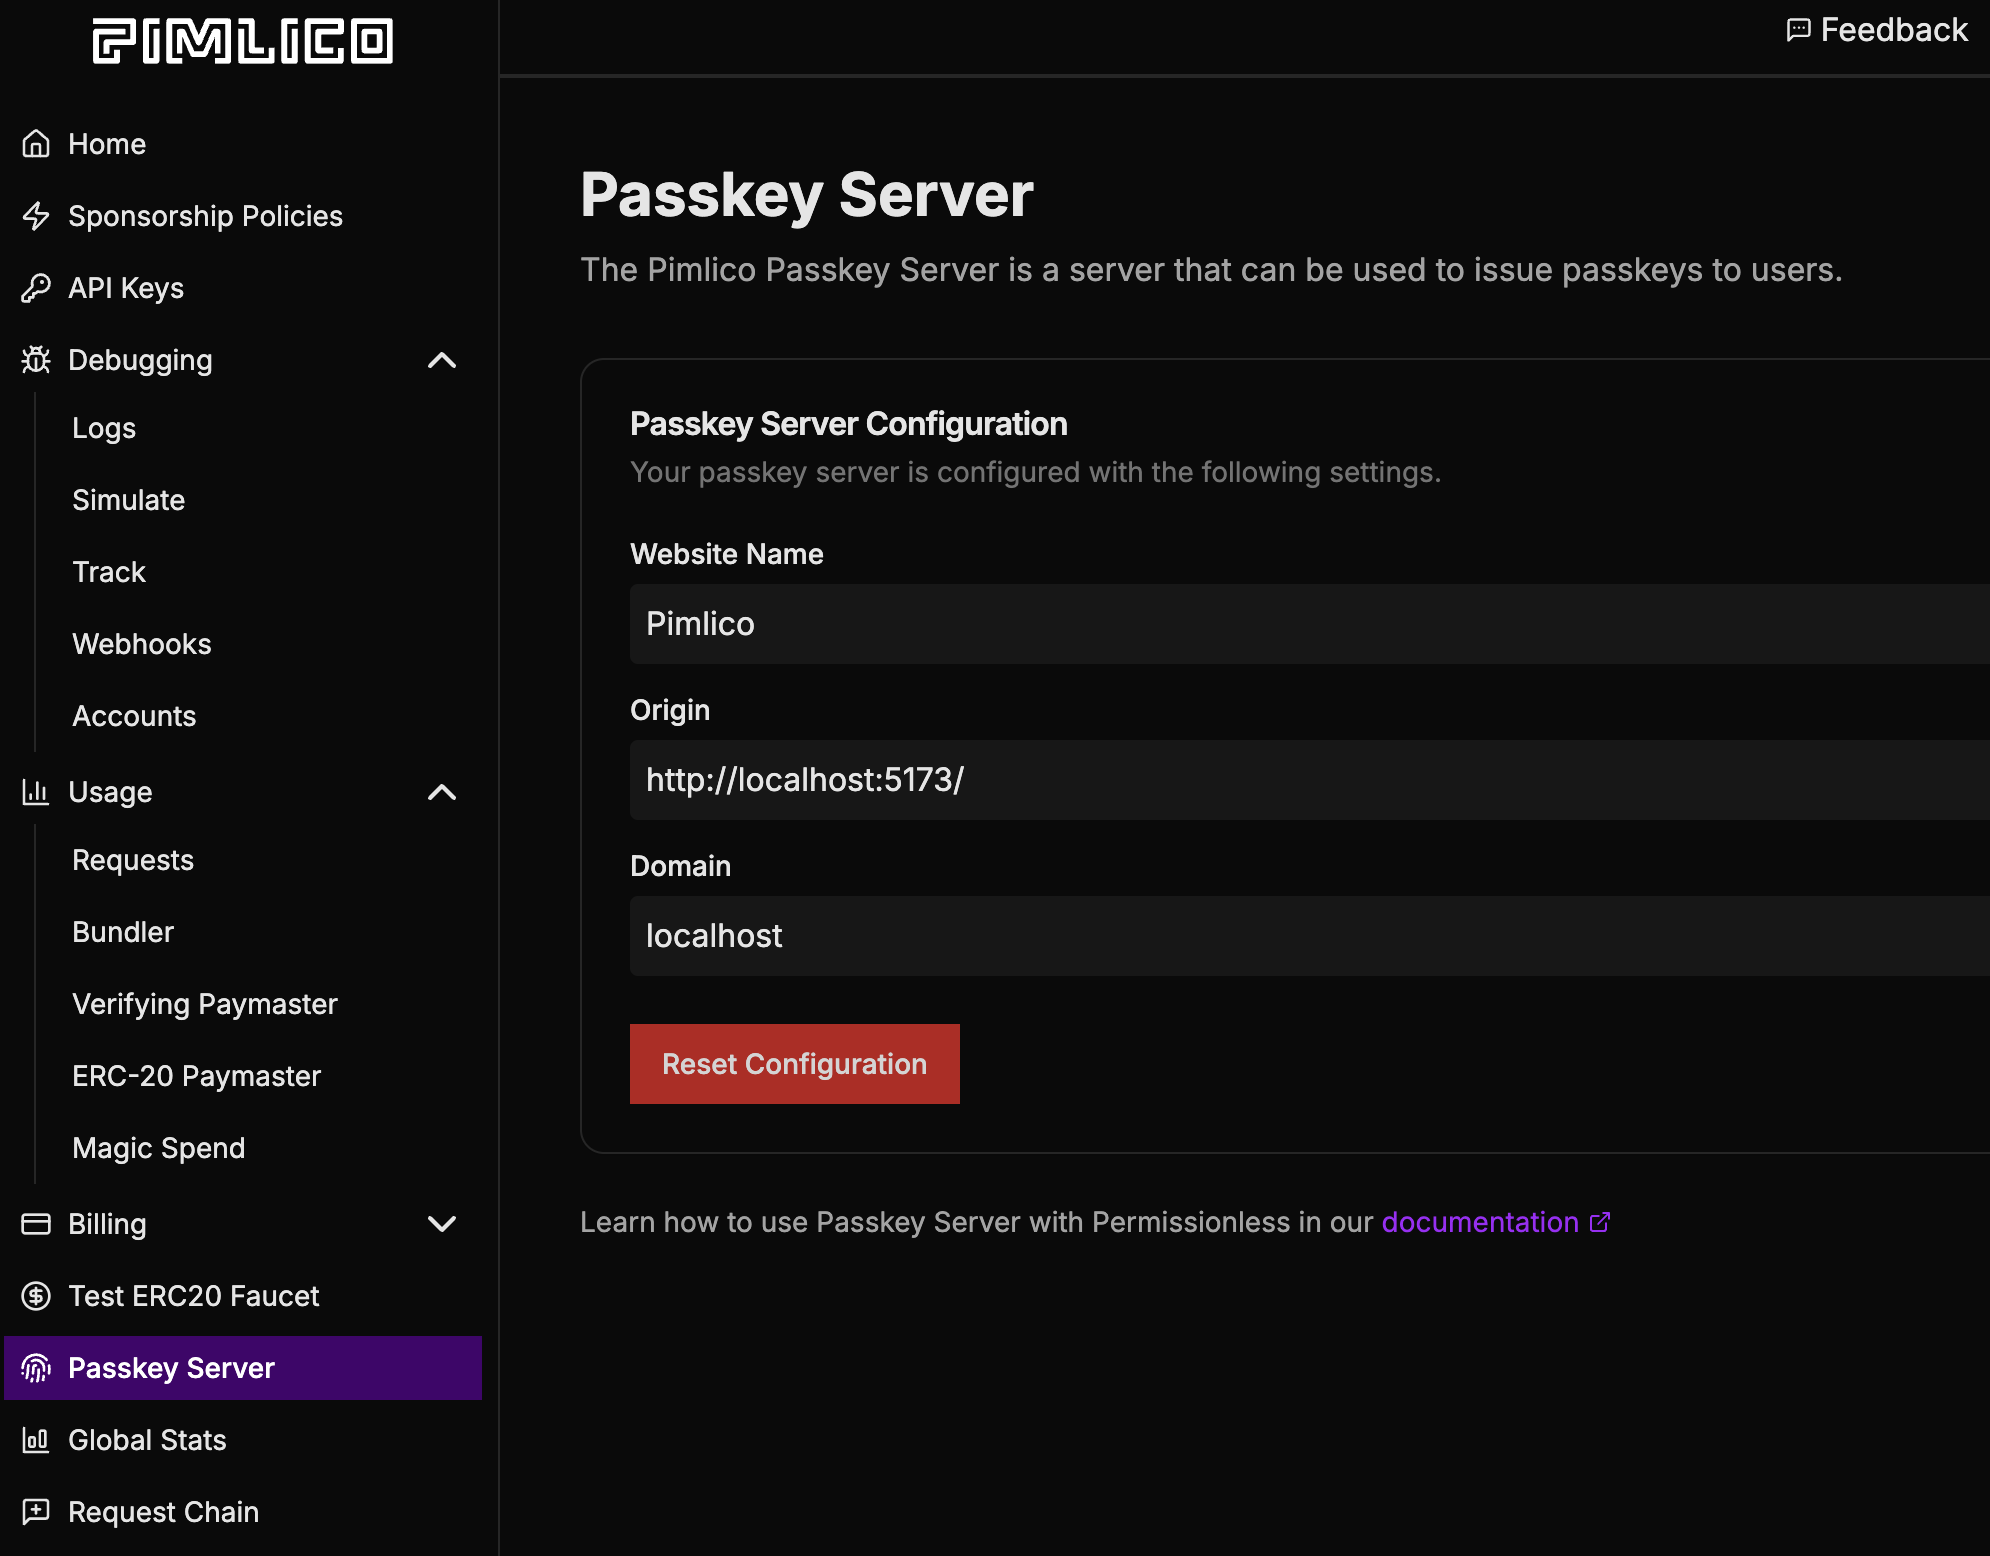Viewport: 1990px width, 1556px height.
Task: Go to Webhooks in the sidebar
Action: pyautogui.click(x=142, y=644)
